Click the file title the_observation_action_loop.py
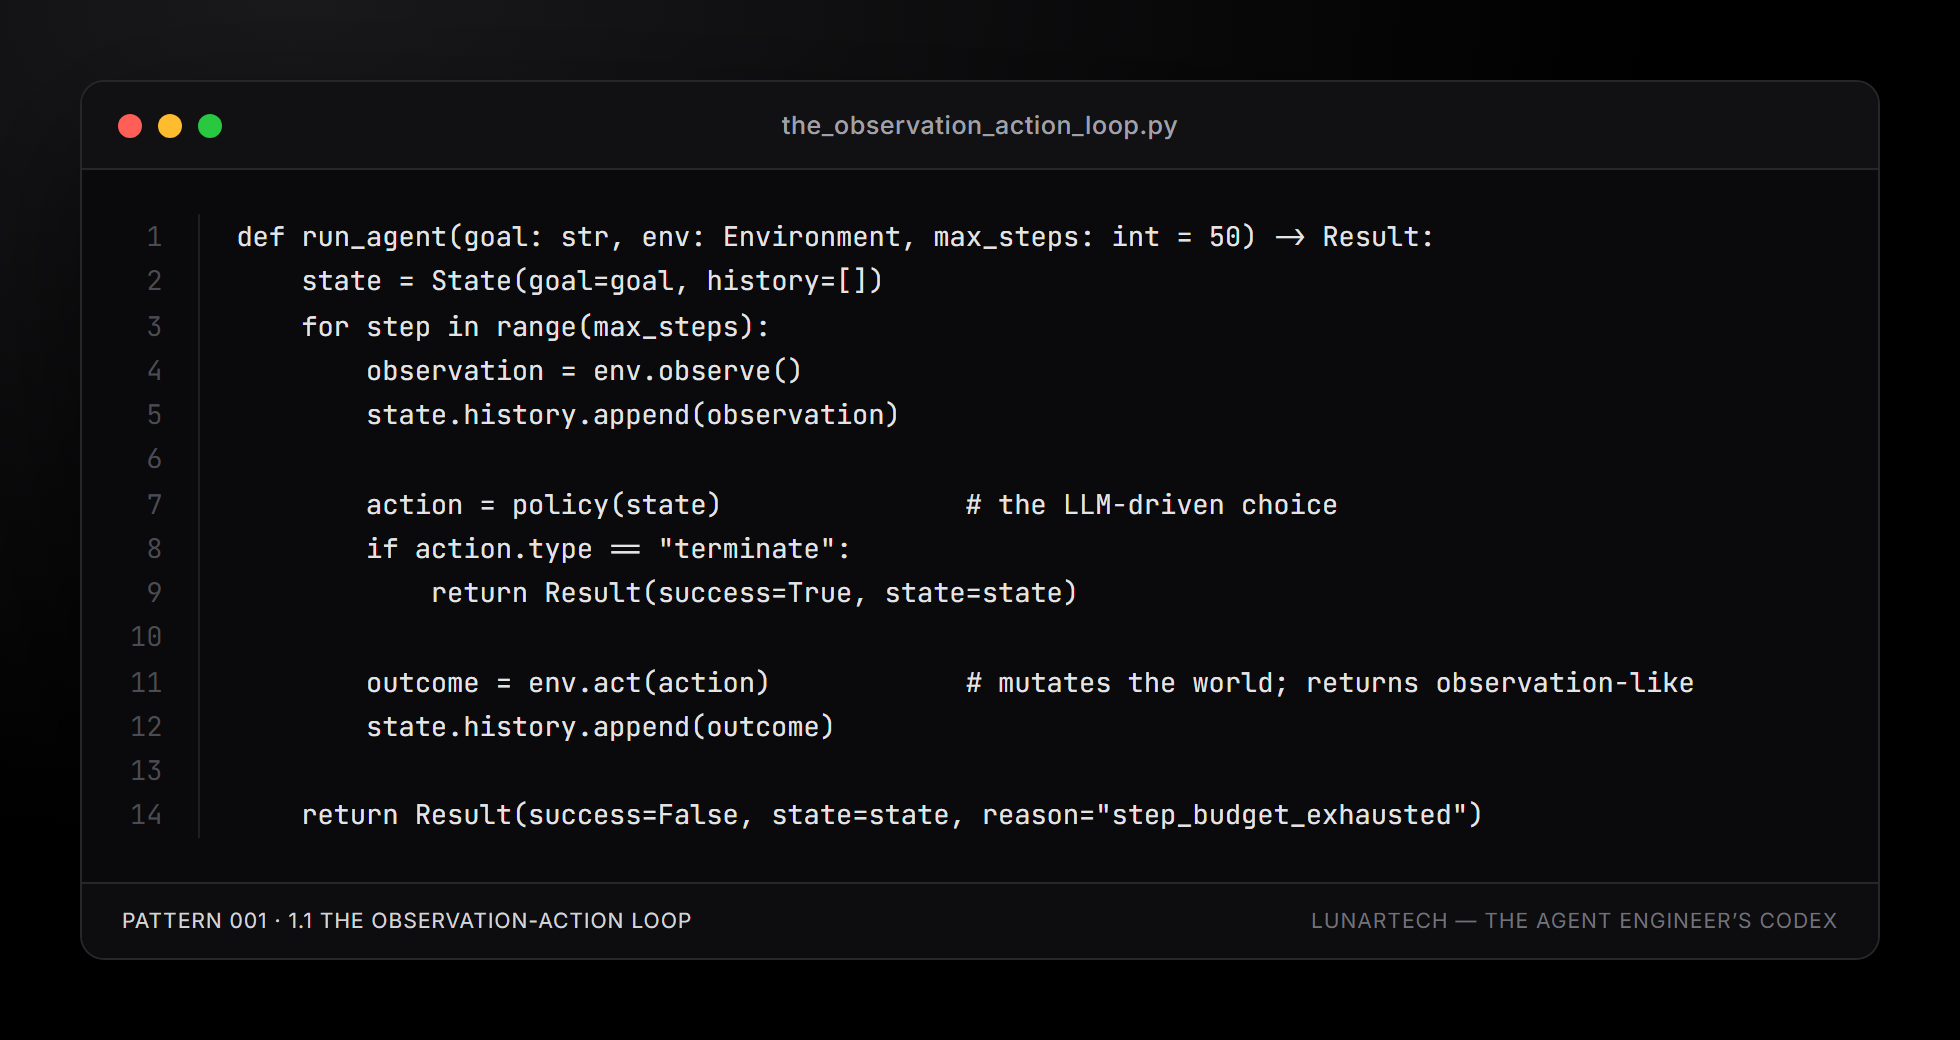Screen dimensions: 1960x1040 click(x=979, y=125)
